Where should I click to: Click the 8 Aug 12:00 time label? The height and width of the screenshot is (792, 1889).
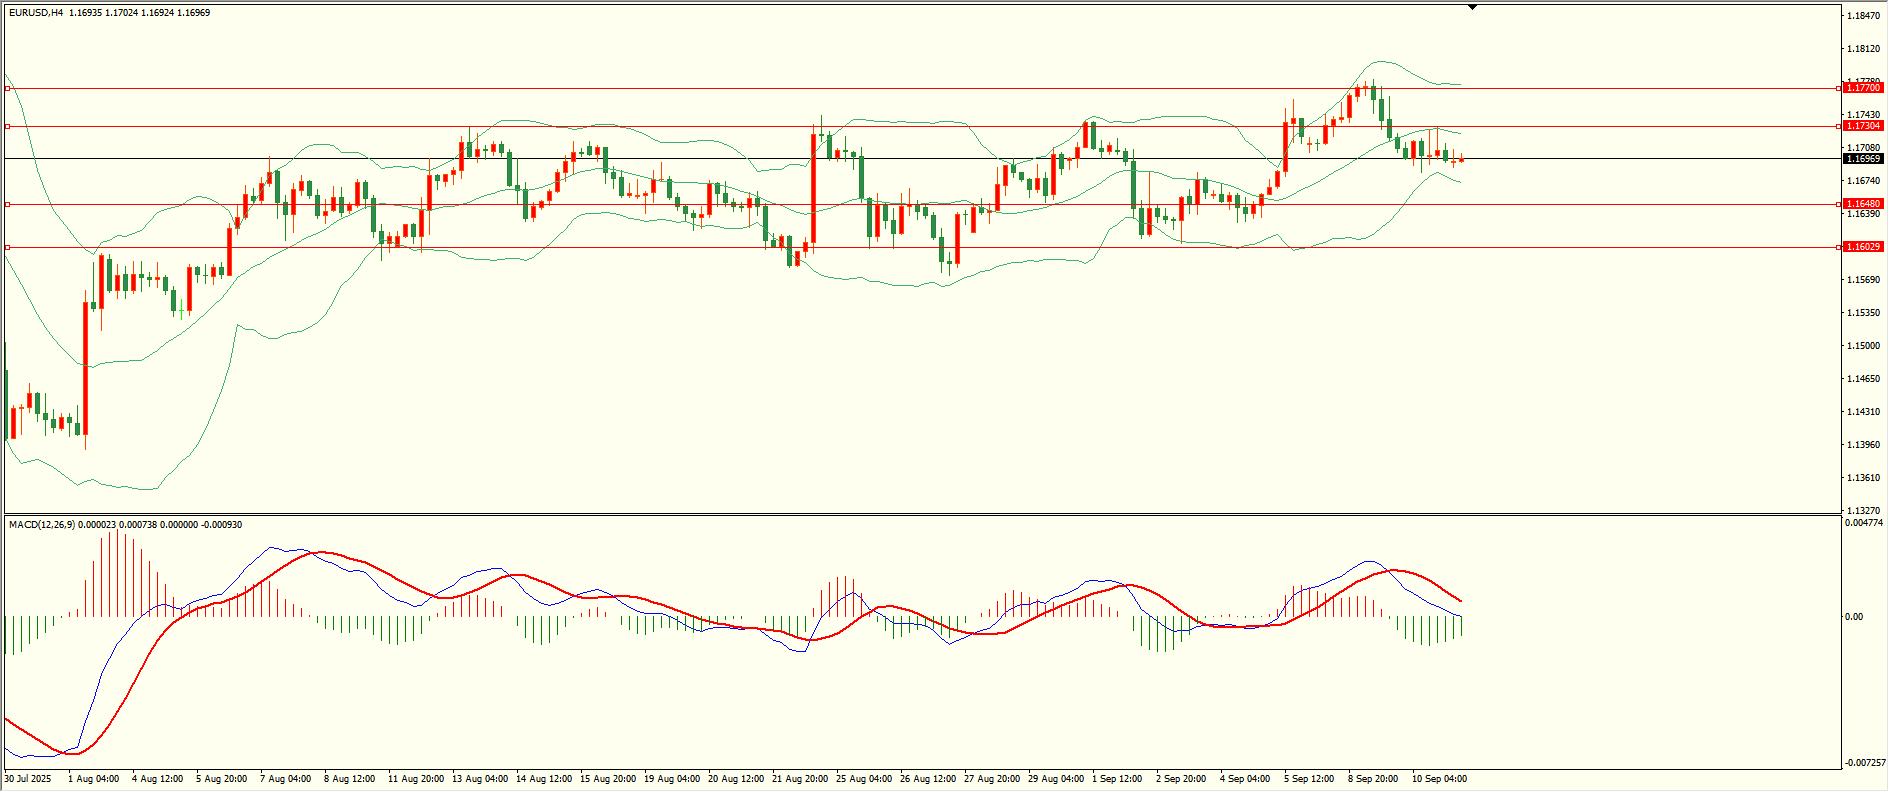coord(349,779)
